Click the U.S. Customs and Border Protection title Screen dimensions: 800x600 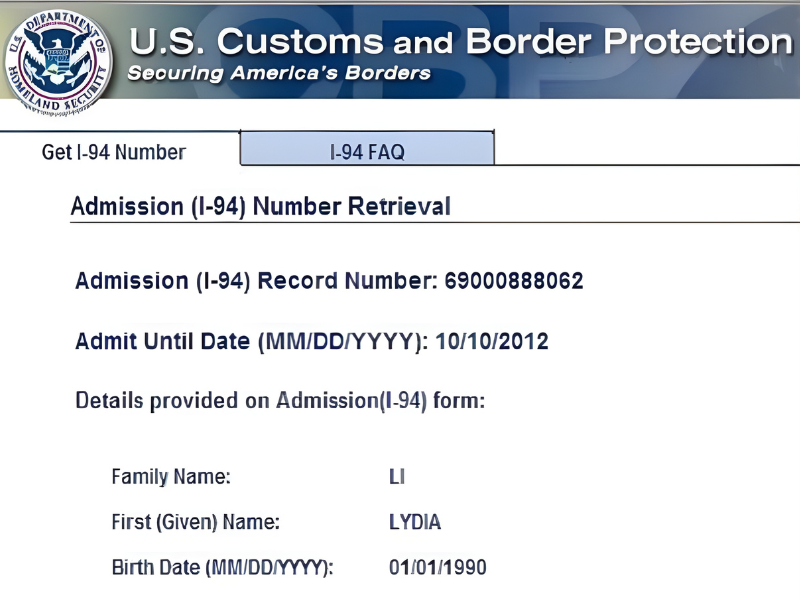460,41
